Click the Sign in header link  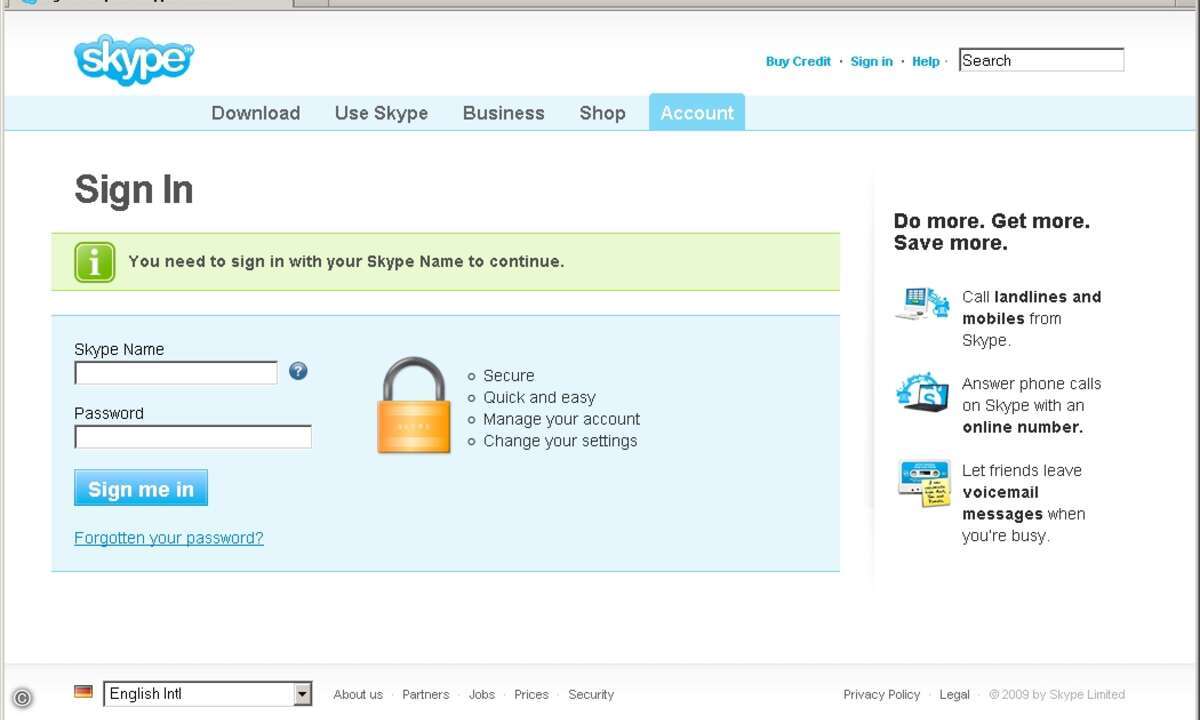[x=872, y=61]
